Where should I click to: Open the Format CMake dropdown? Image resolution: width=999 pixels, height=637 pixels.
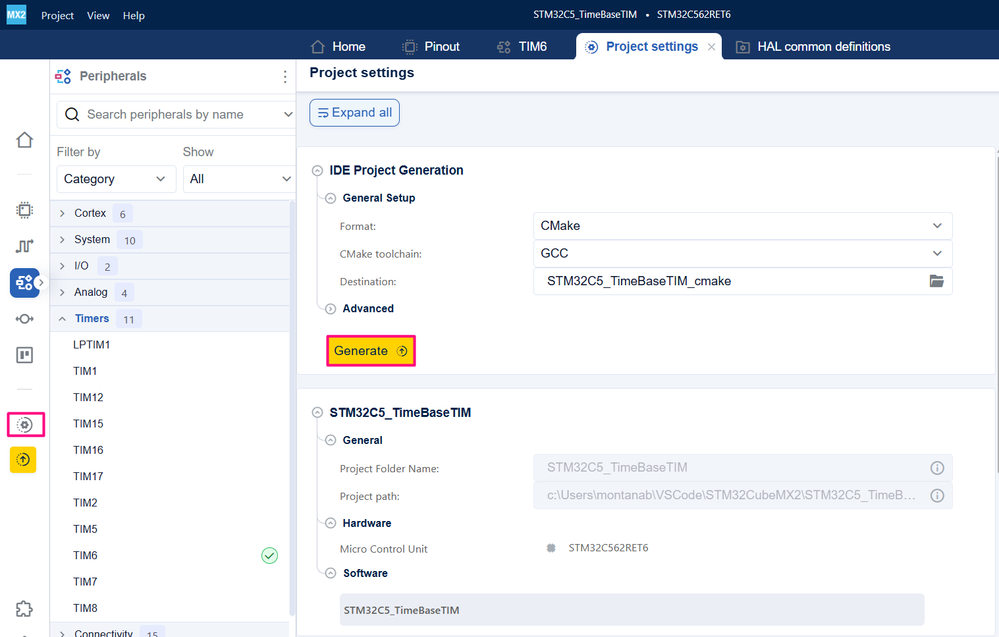pos(742,225)
